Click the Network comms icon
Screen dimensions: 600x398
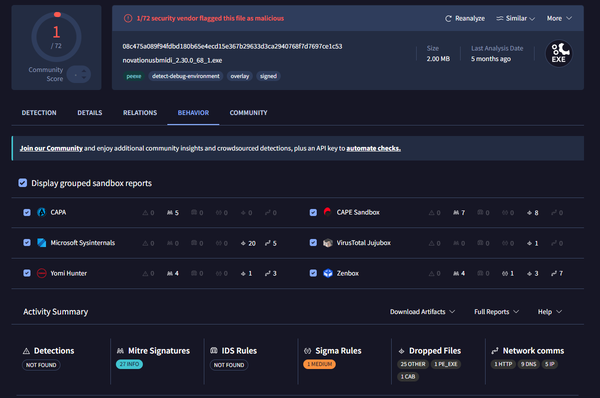click(495, 351)
